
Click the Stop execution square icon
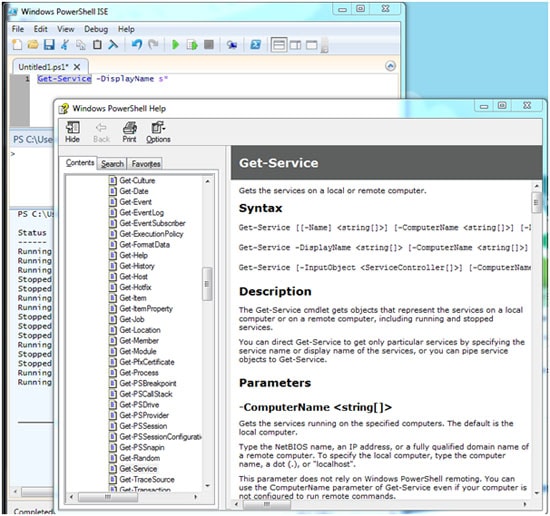(x=209, y=45)
